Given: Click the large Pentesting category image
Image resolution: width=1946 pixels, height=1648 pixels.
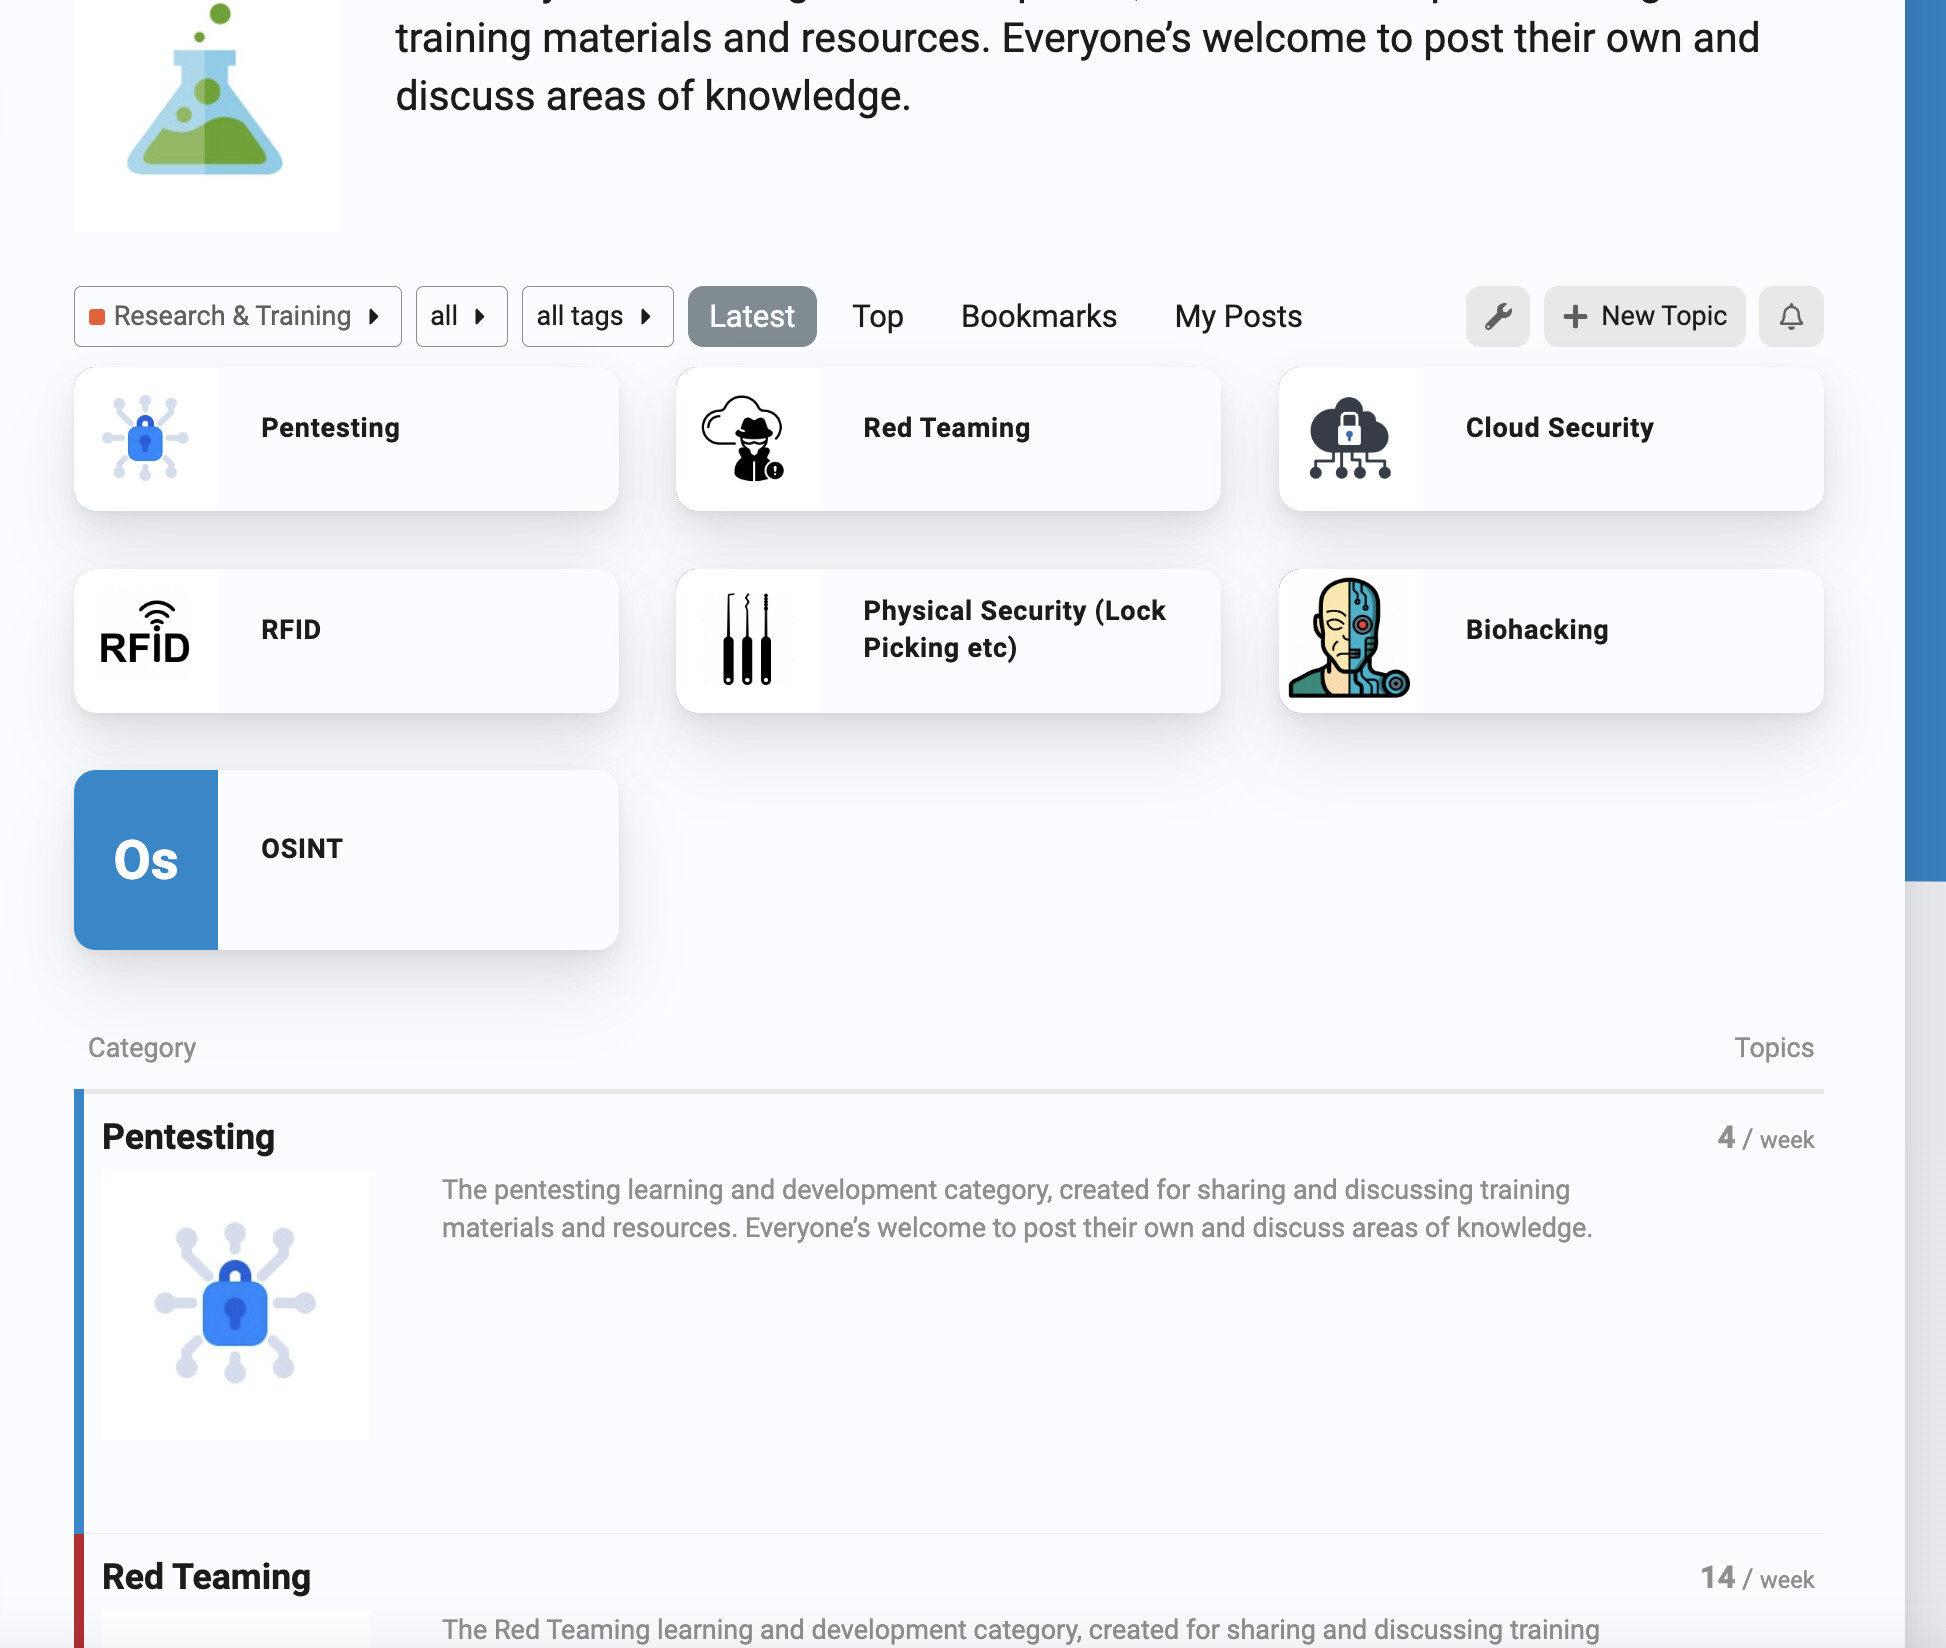Looking at the screenshot, I should click(236, 1304).
